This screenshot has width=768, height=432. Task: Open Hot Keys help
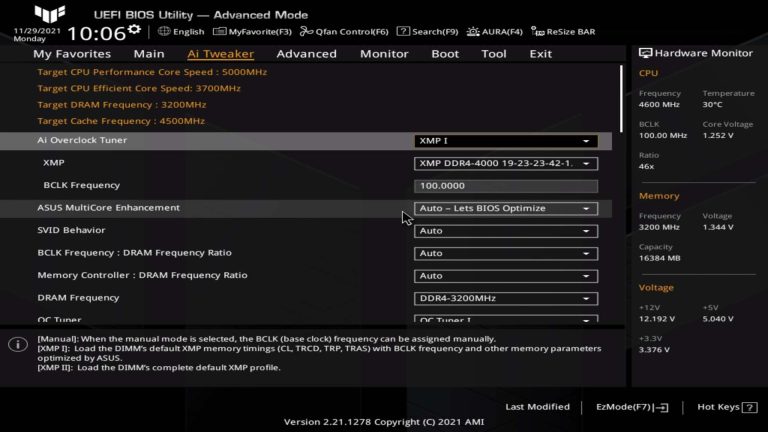coord(727,407)
